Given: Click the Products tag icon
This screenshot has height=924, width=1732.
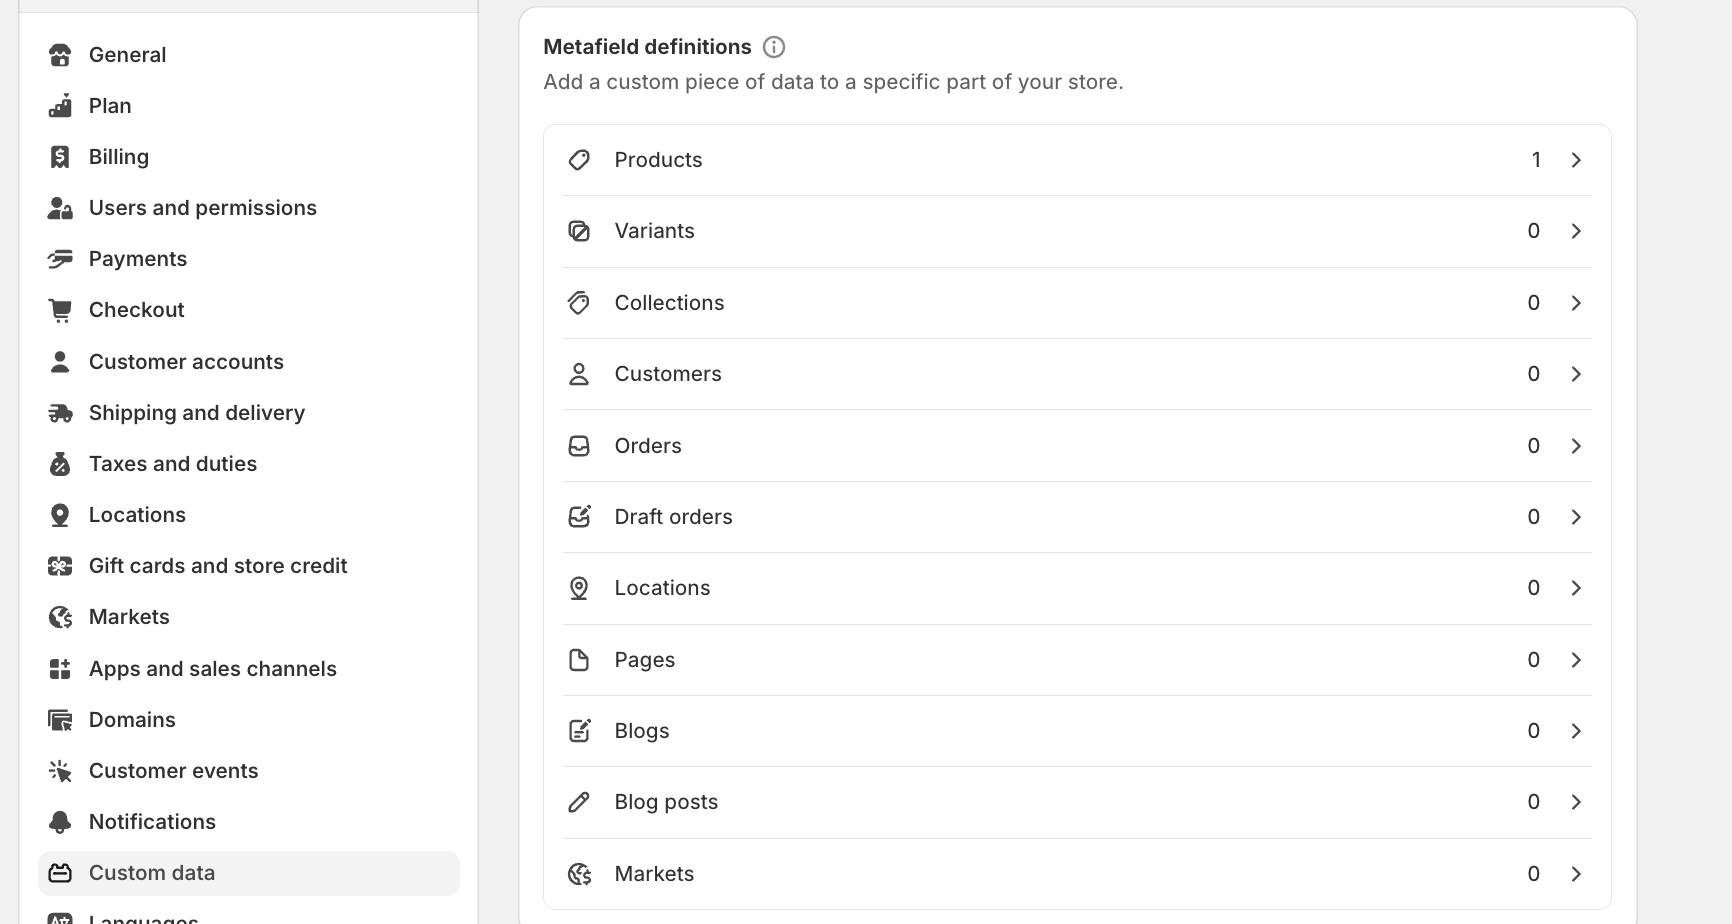Looking at the screenshot, I should [579, 160].
